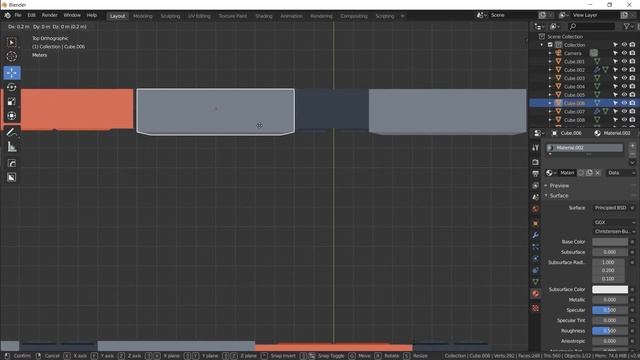Toggle Cube.006 viewport visibility eye
Viewport: 640px width, 360px height.
[624, 103]
